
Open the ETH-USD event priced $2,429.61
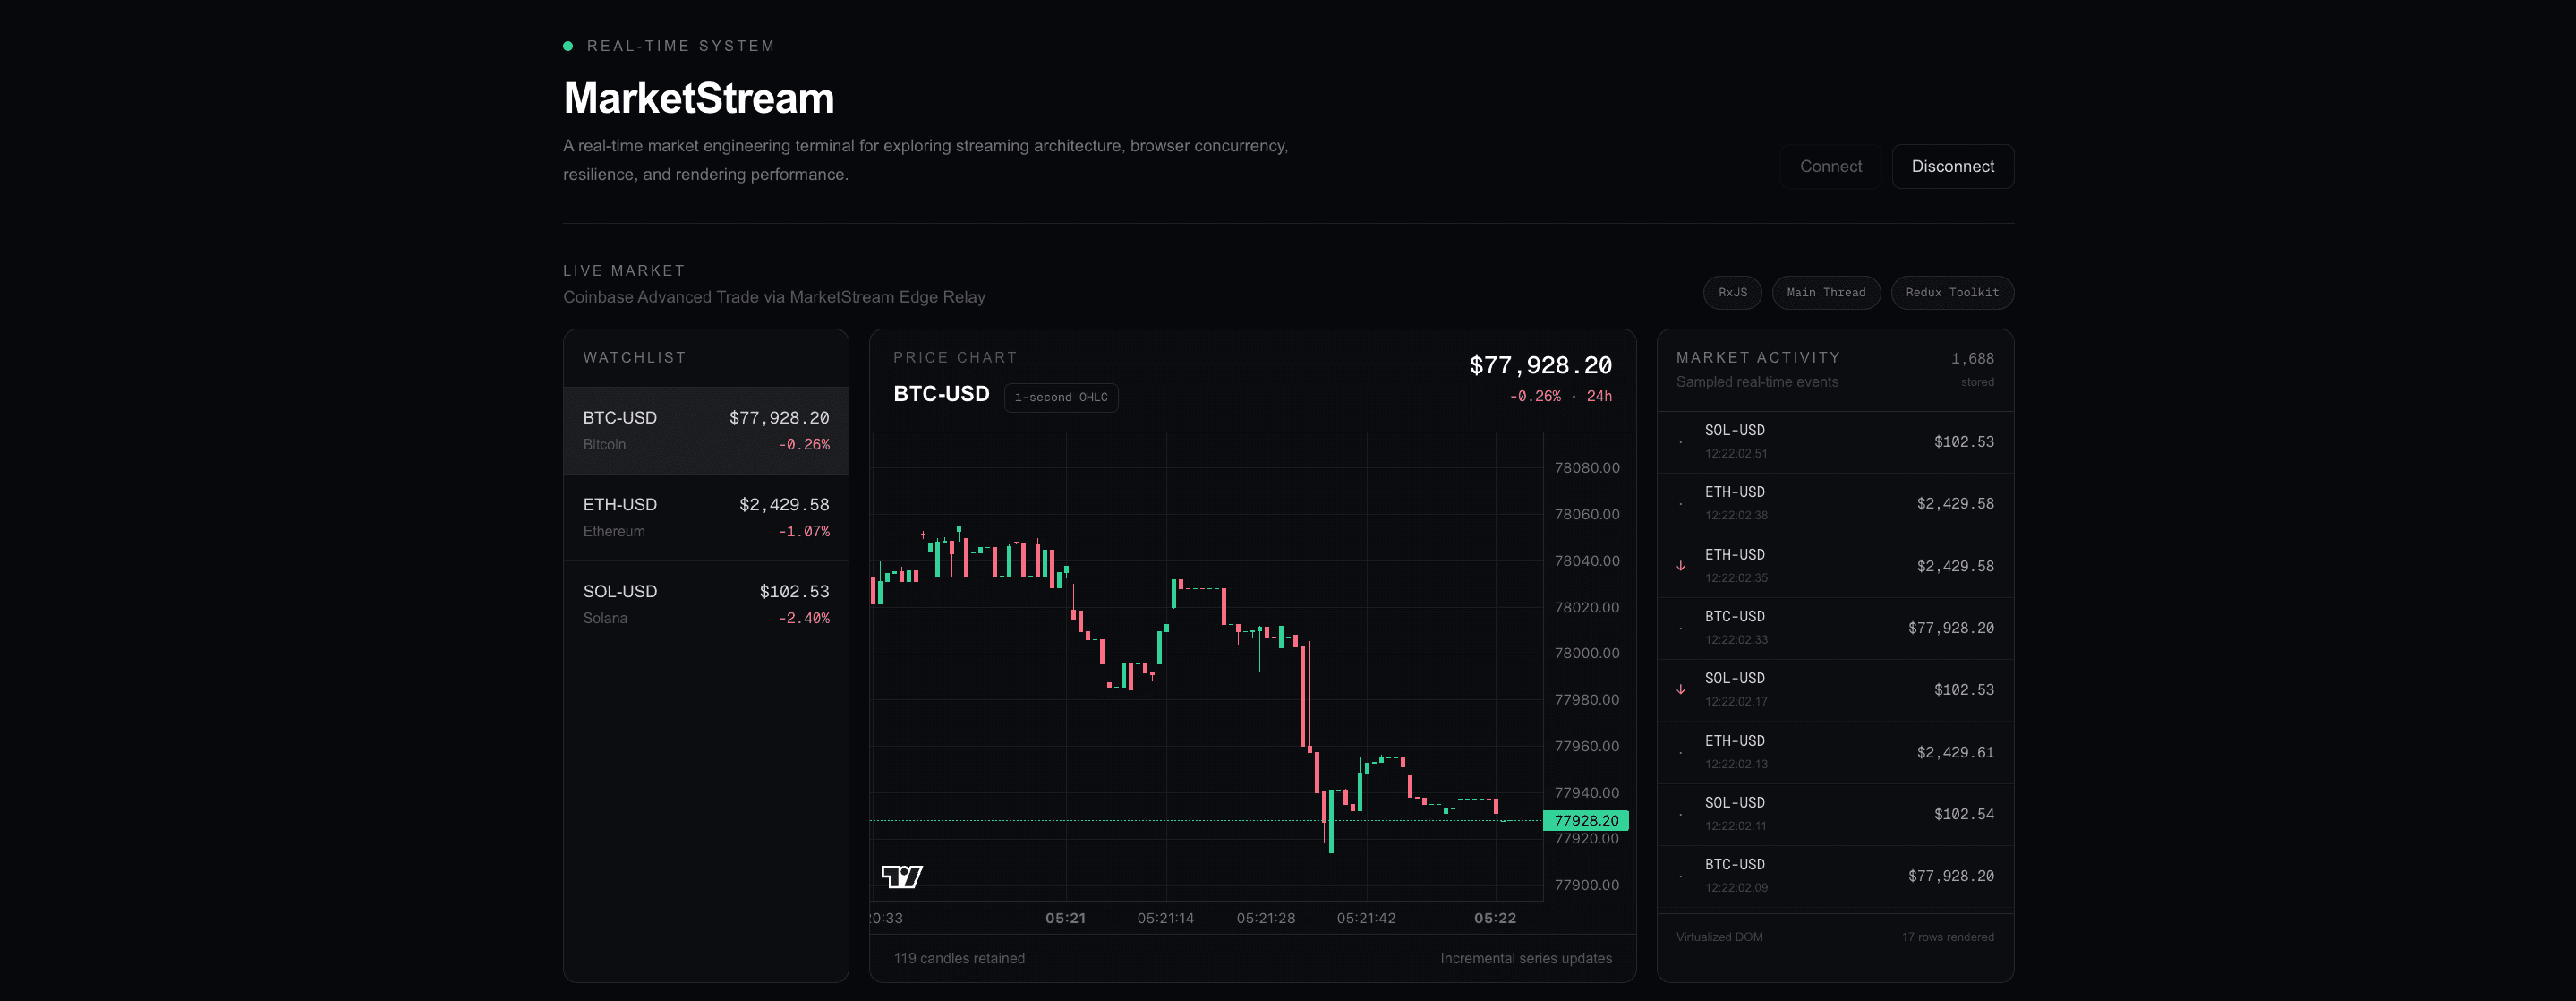(x=1835, y=752)
